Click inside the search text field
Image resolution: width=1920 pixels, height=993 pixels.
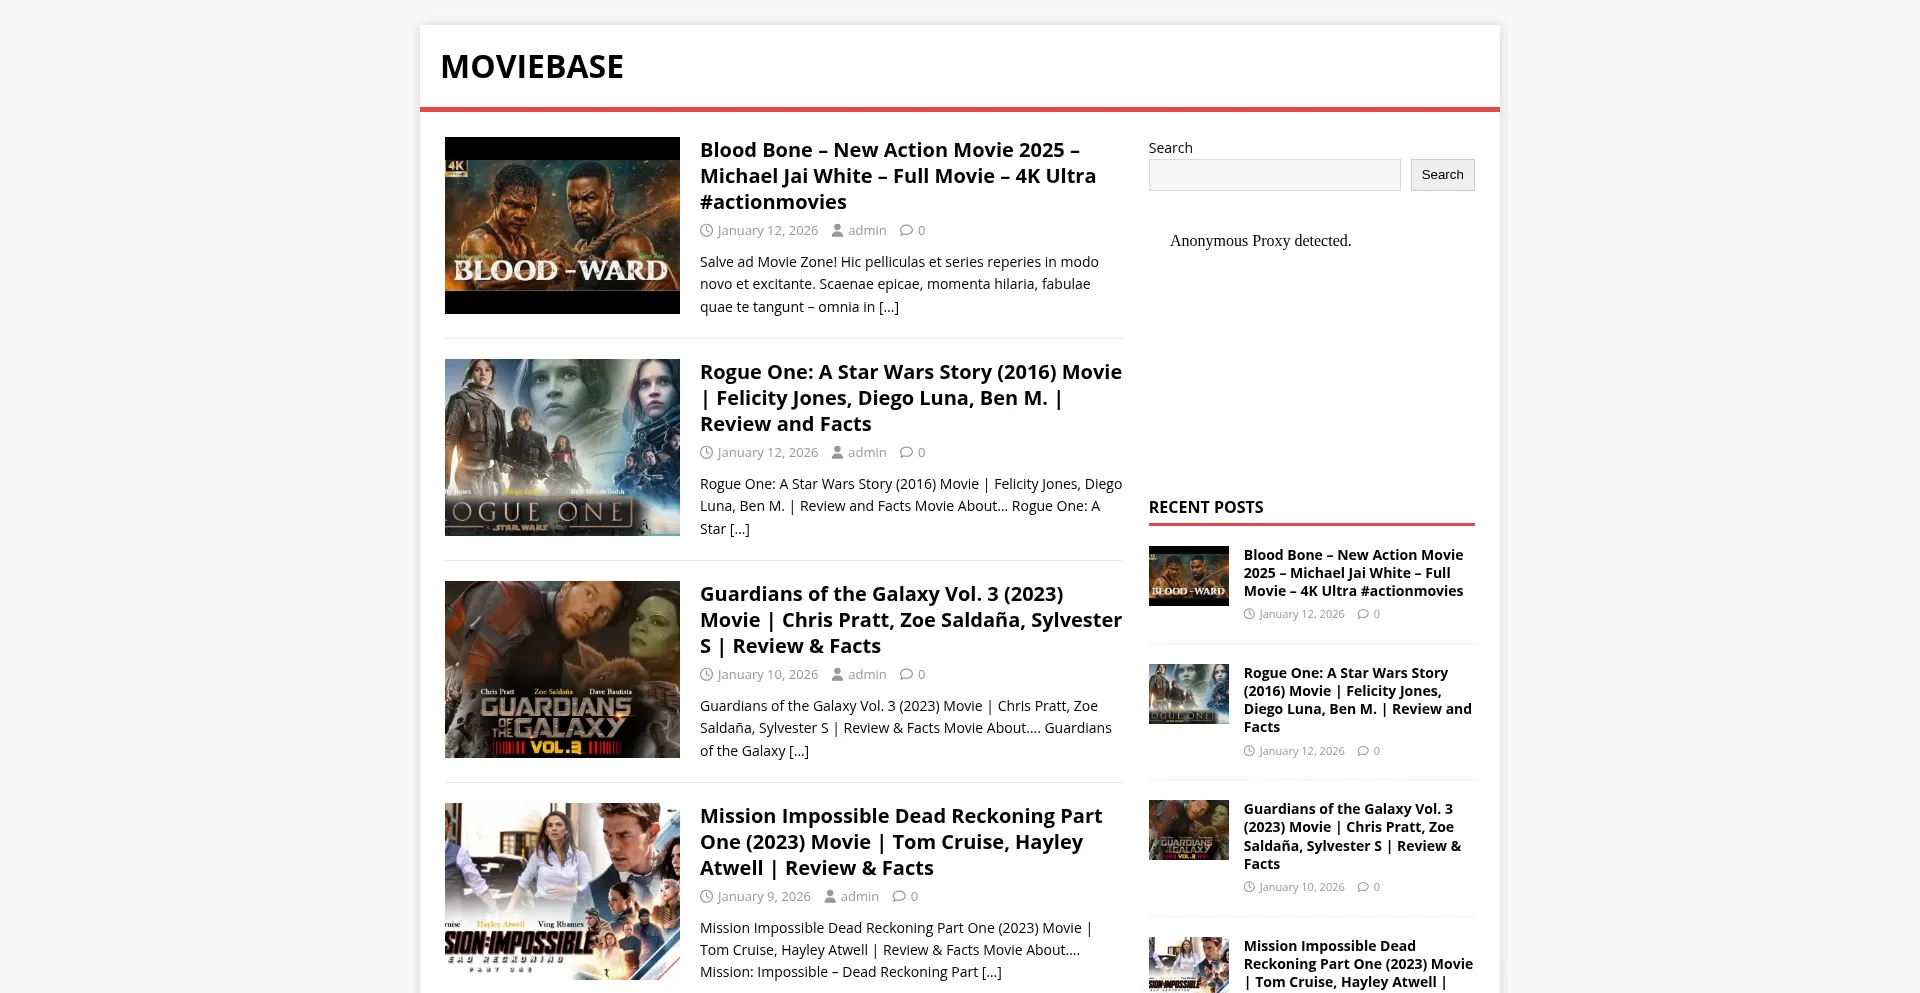[1274, 174]
